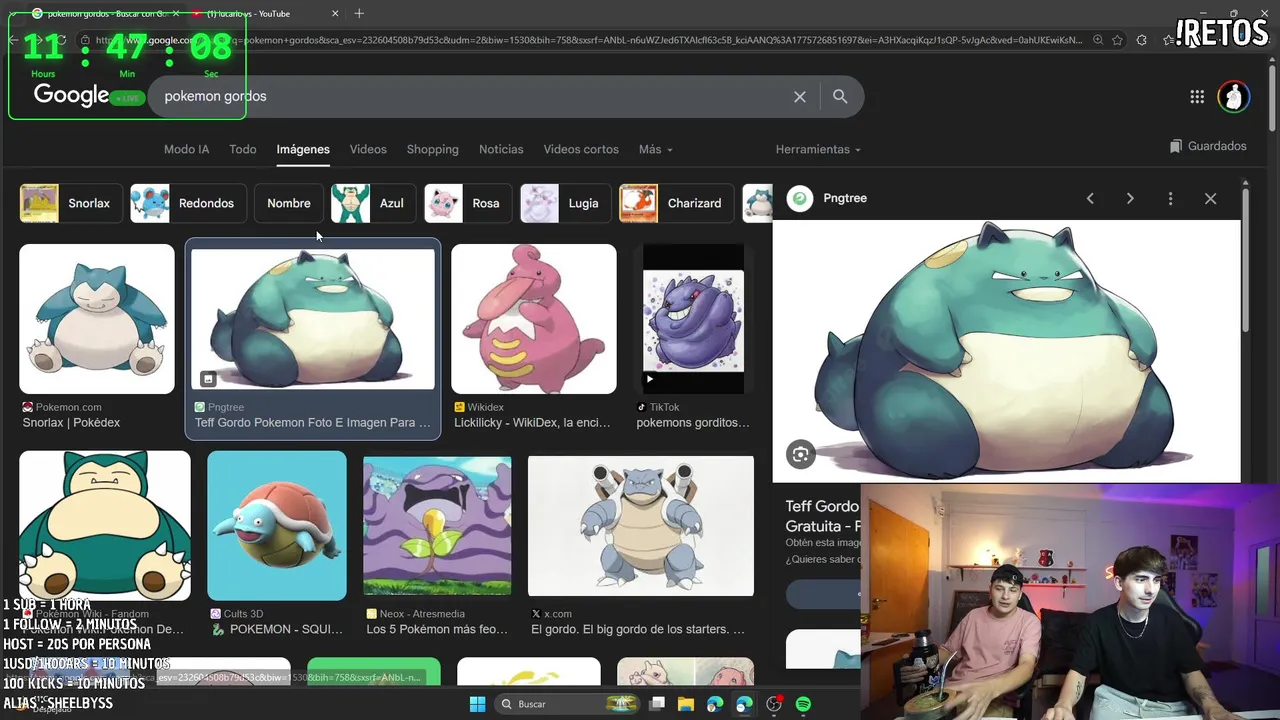
Task: Click the Pngtree site logo in preview
Action: pyautogui.click(x=800, y=198)
